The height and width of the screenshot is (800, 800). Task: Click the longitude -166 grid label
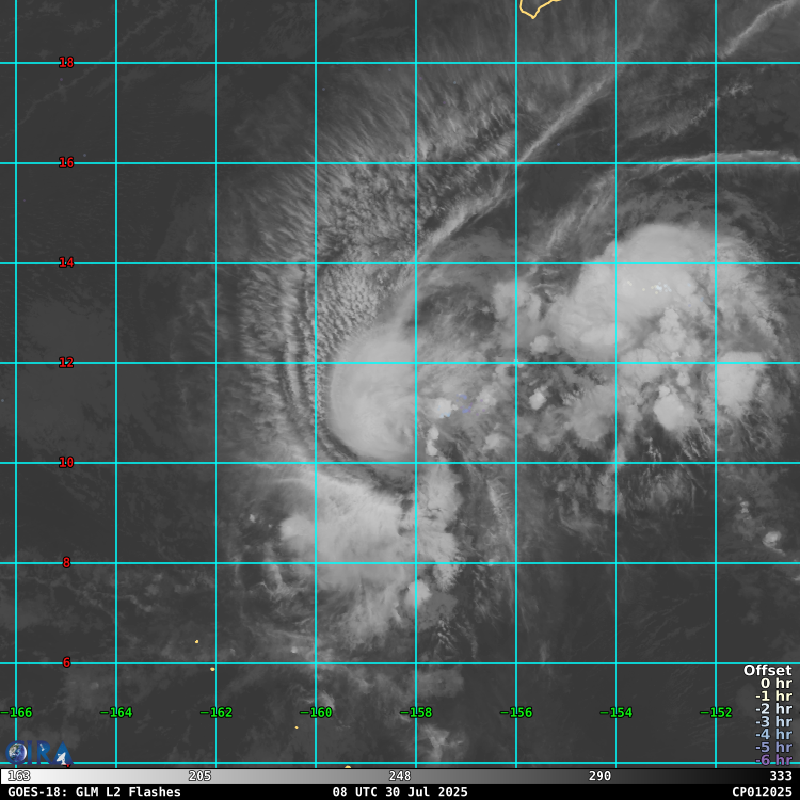(x=16, y=713)
